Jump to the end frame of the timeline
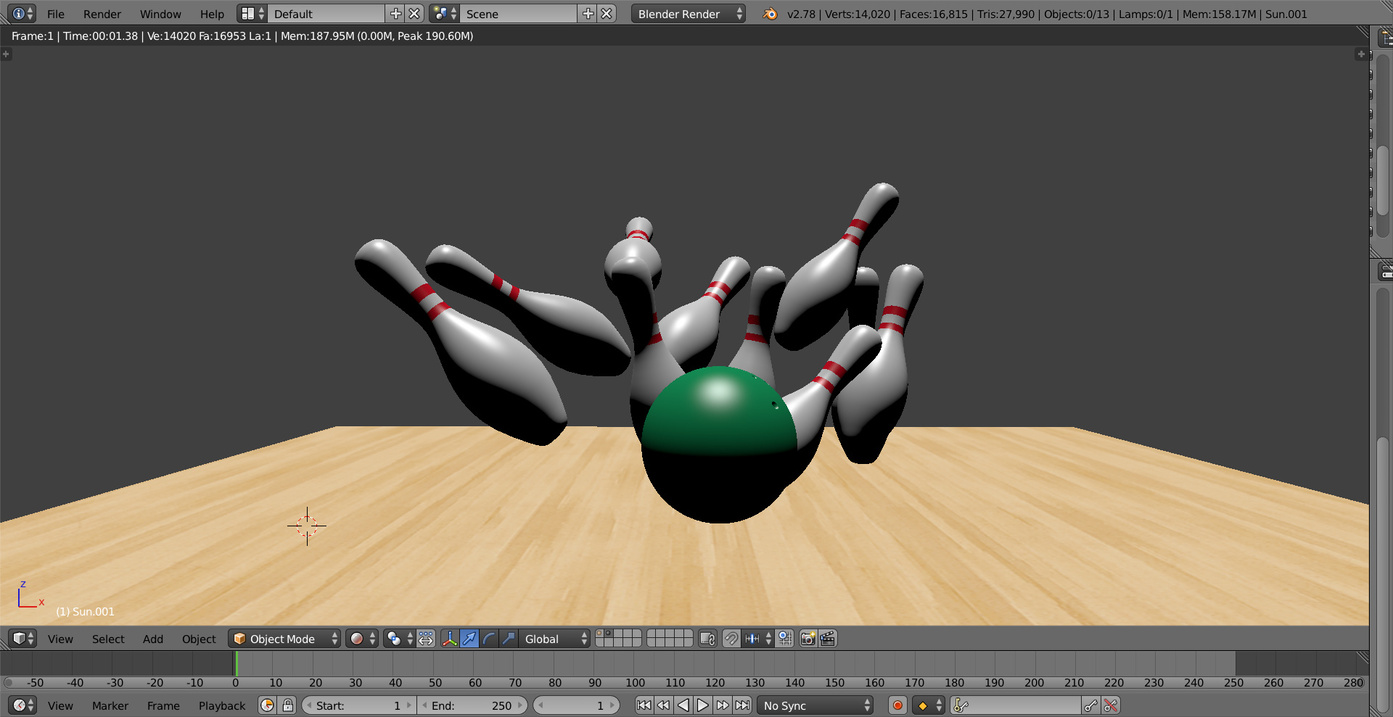 [742, 706]
